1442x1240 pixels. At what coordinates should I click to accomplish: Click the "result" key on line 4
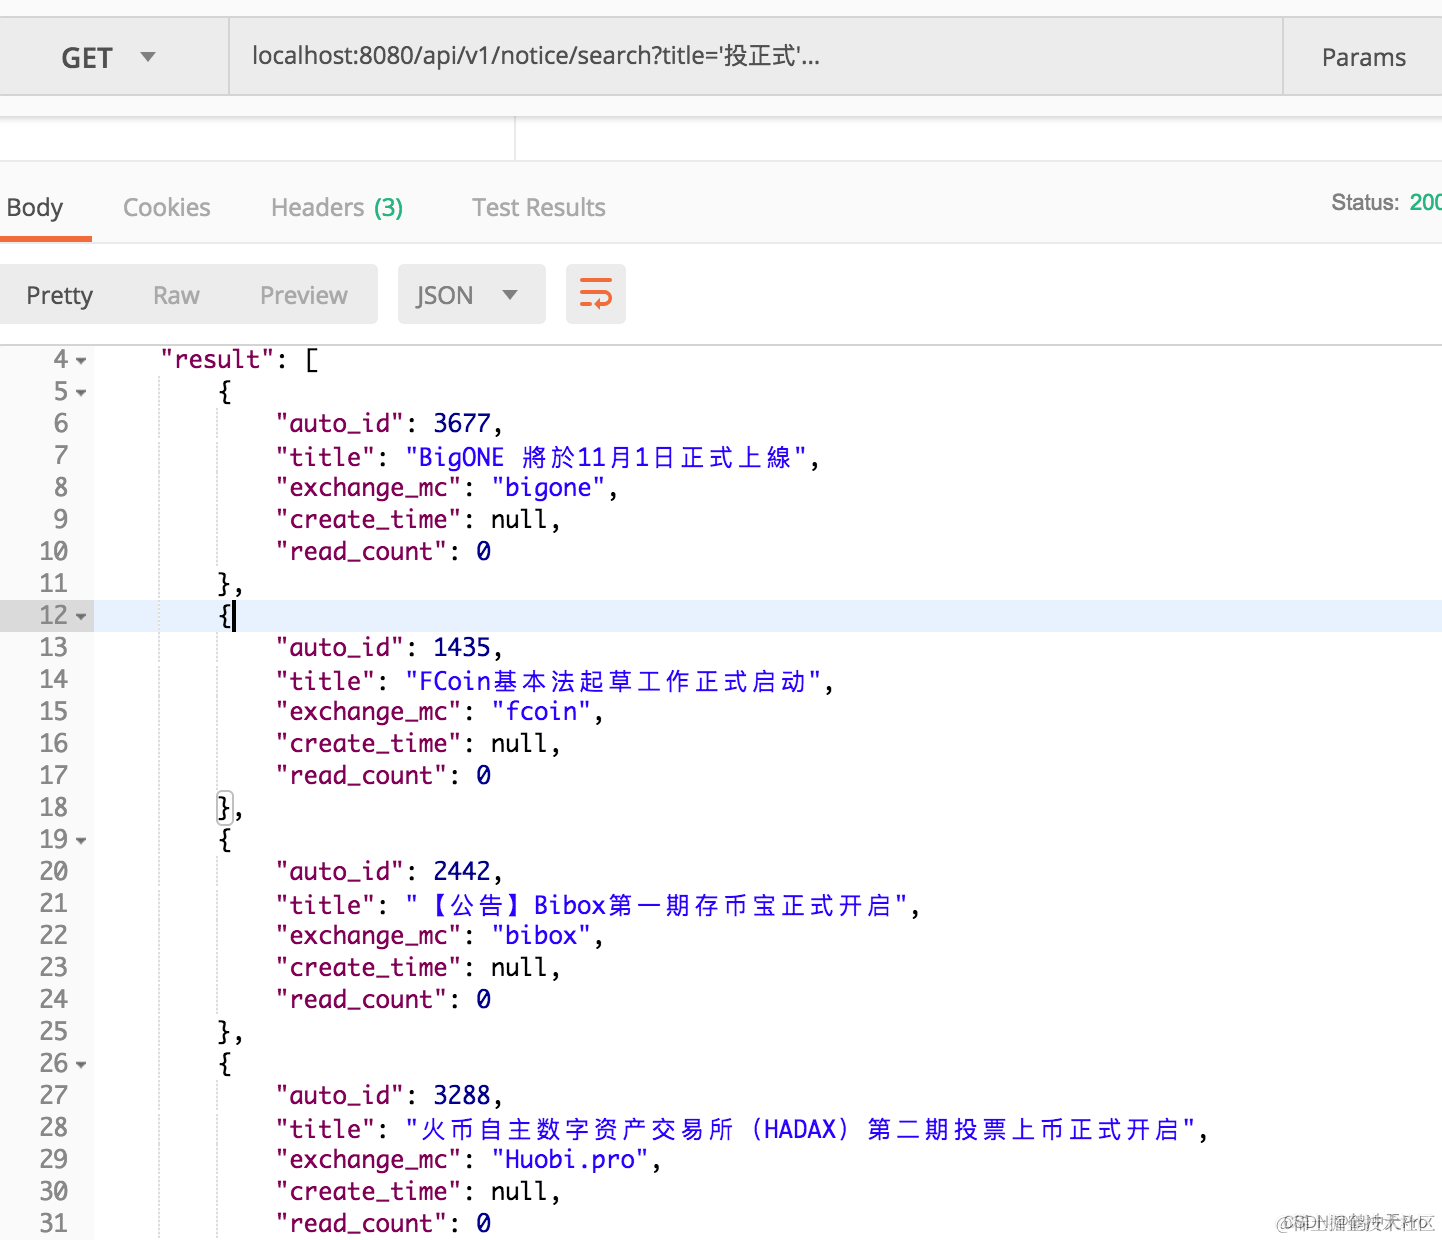pos(217,359)
